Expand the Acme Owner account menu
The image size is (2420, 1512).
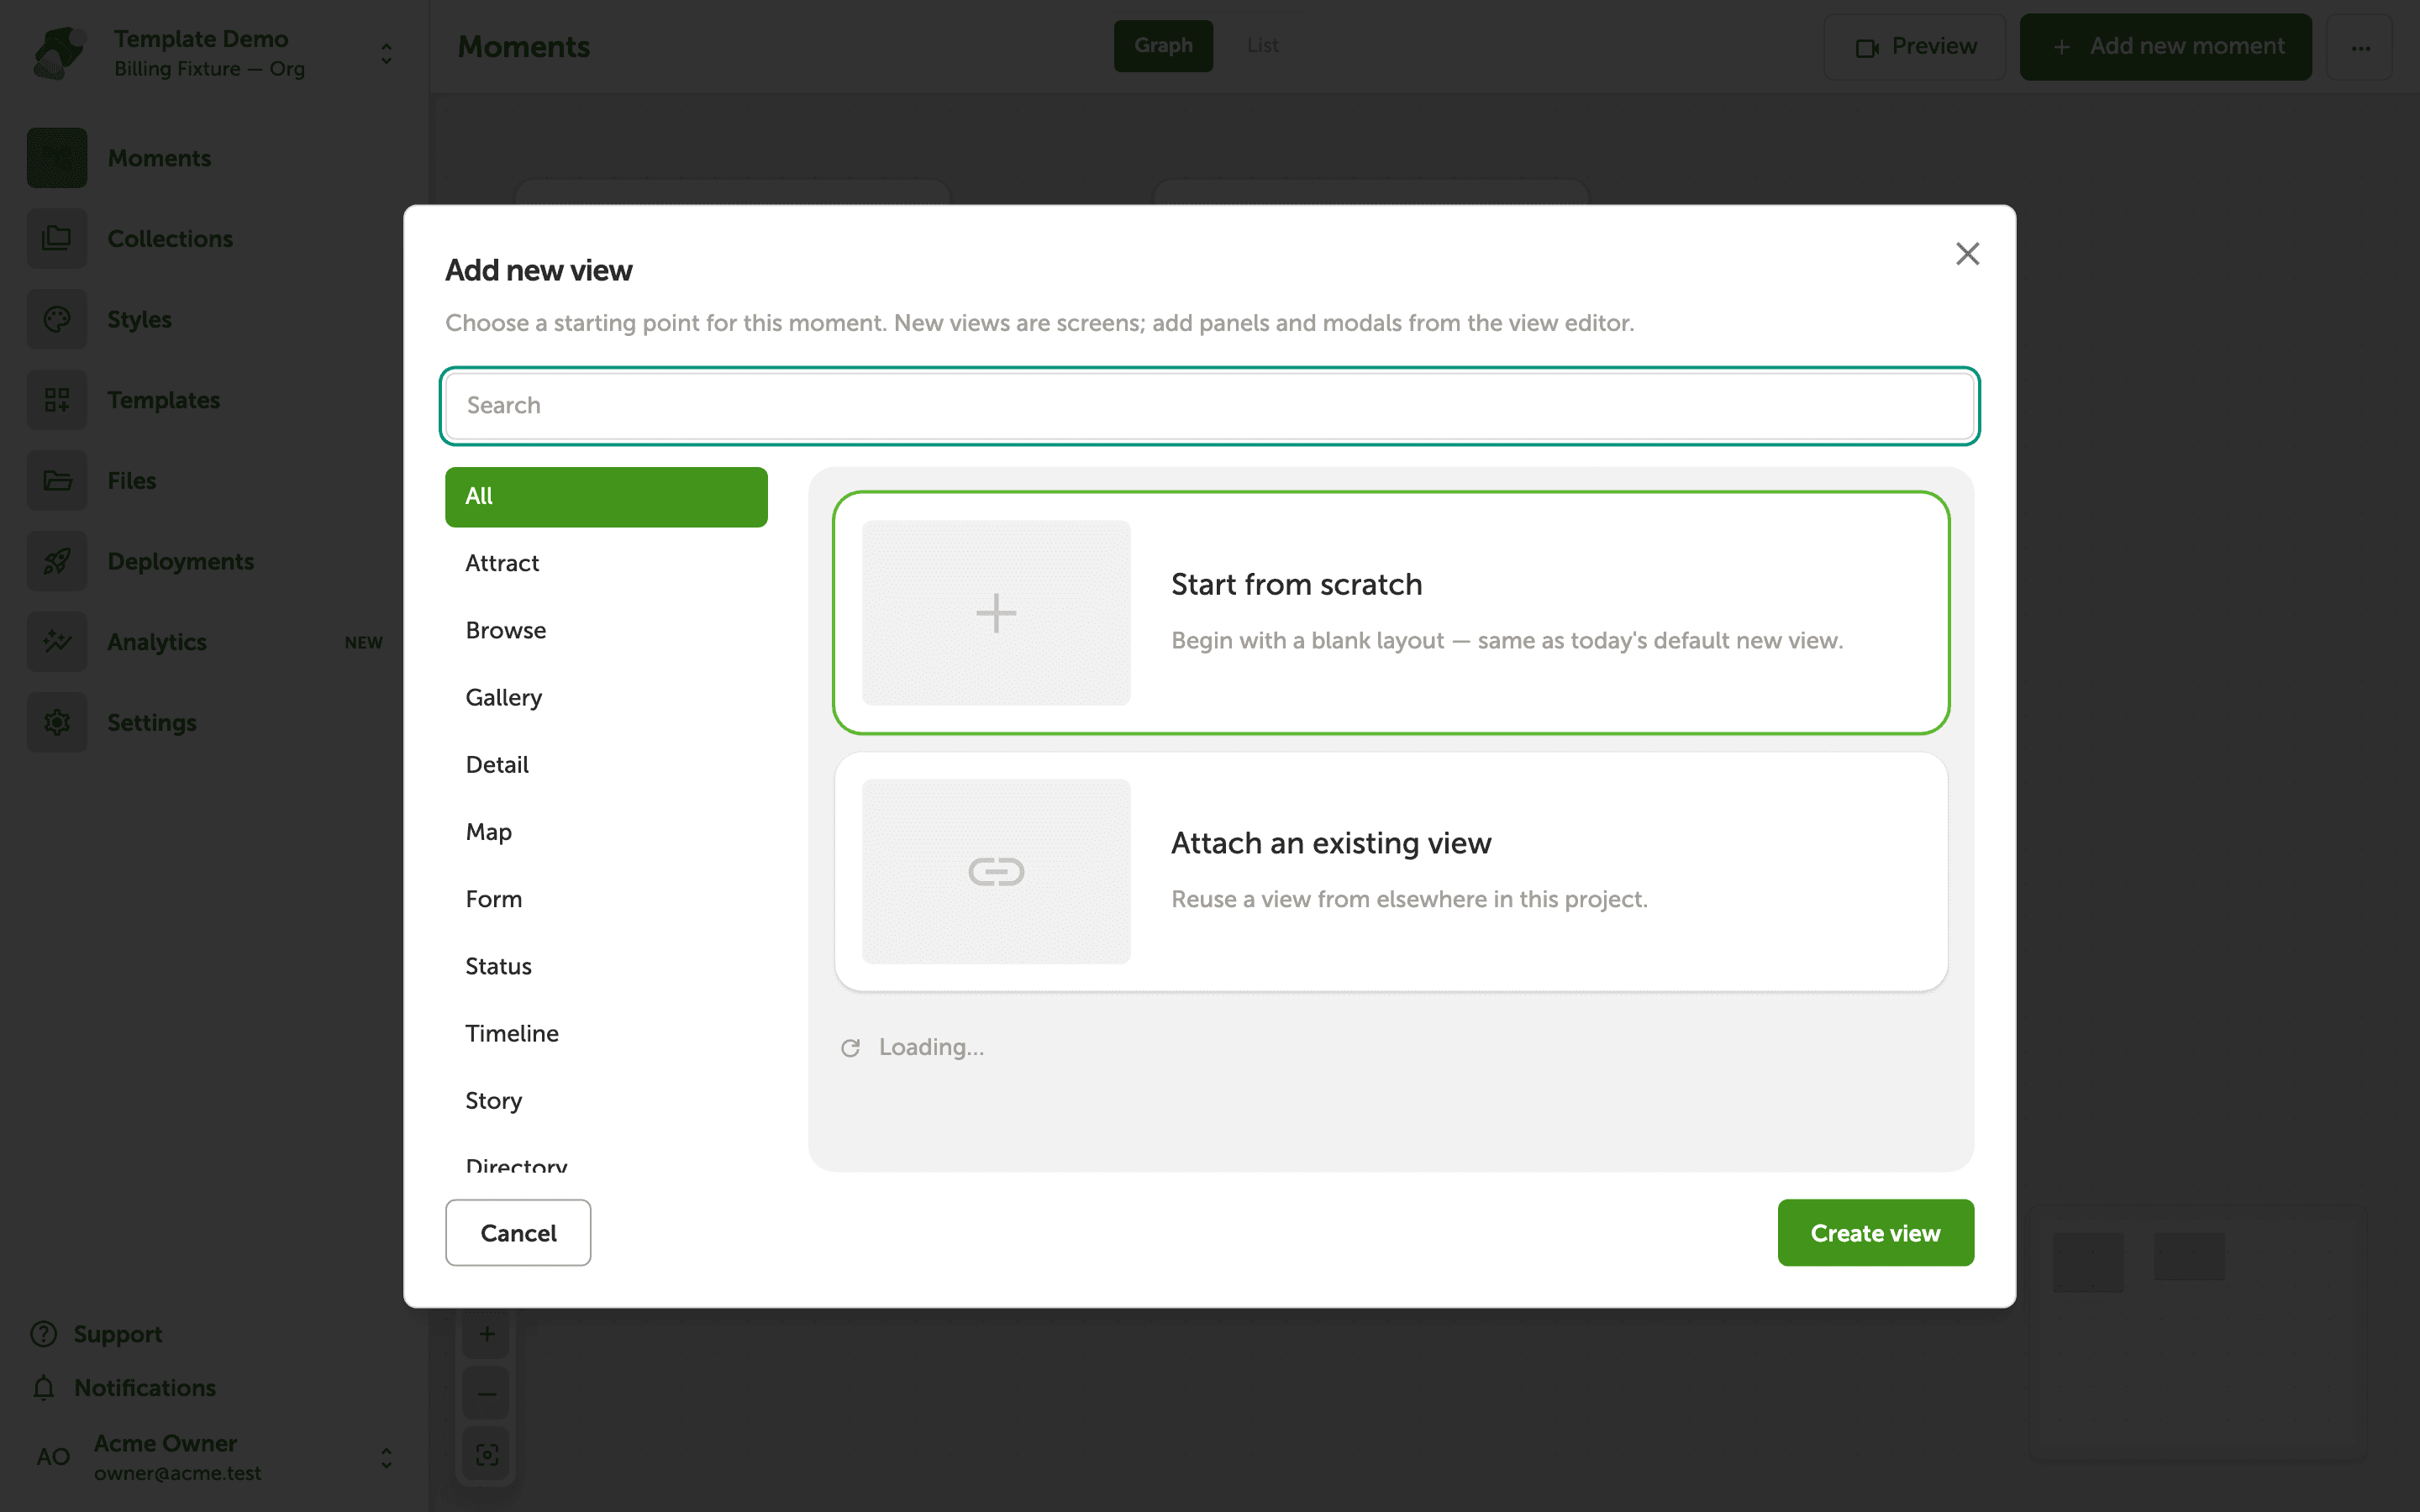pos(386,1458)
